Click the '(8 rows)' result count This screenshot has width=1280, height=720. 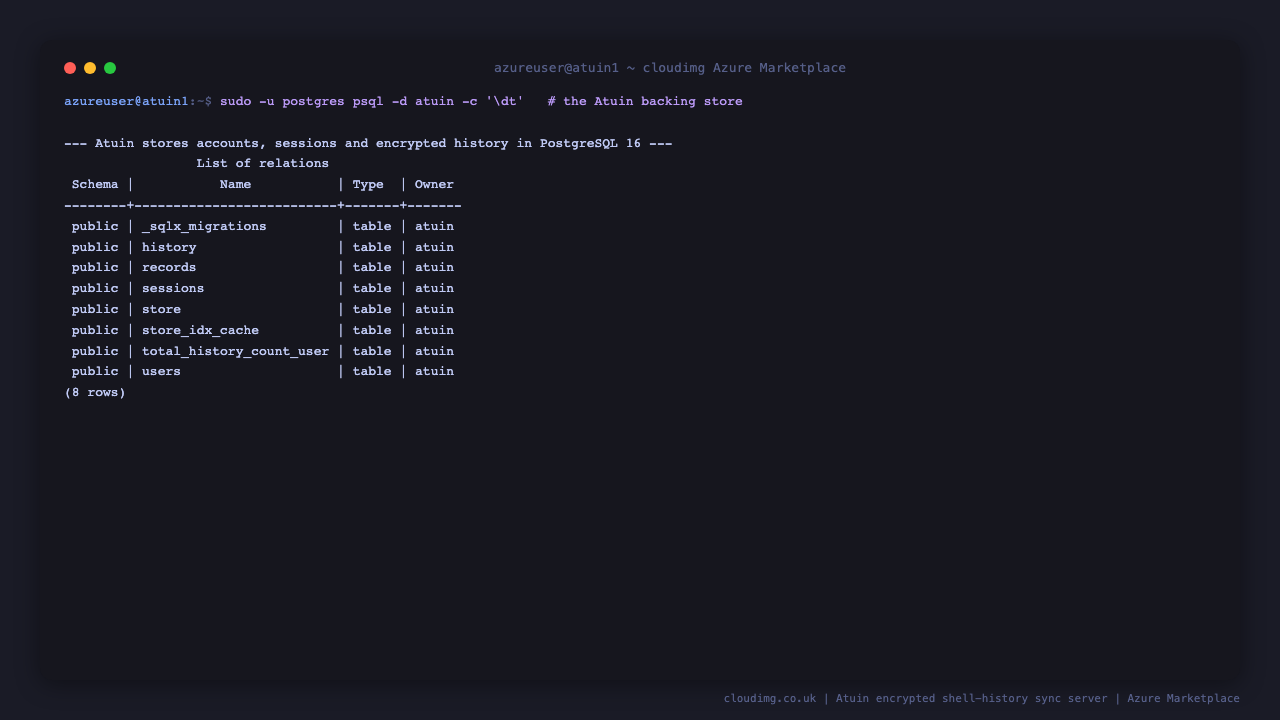pos(95,392)
